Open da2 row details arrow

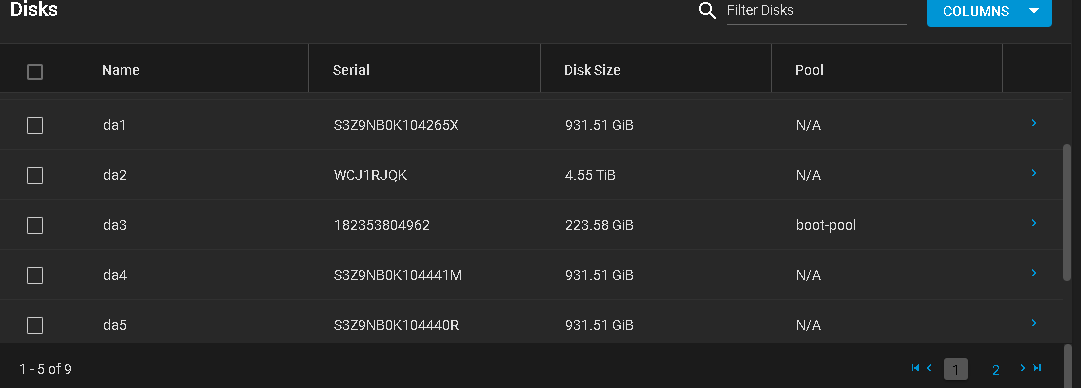1033,173
